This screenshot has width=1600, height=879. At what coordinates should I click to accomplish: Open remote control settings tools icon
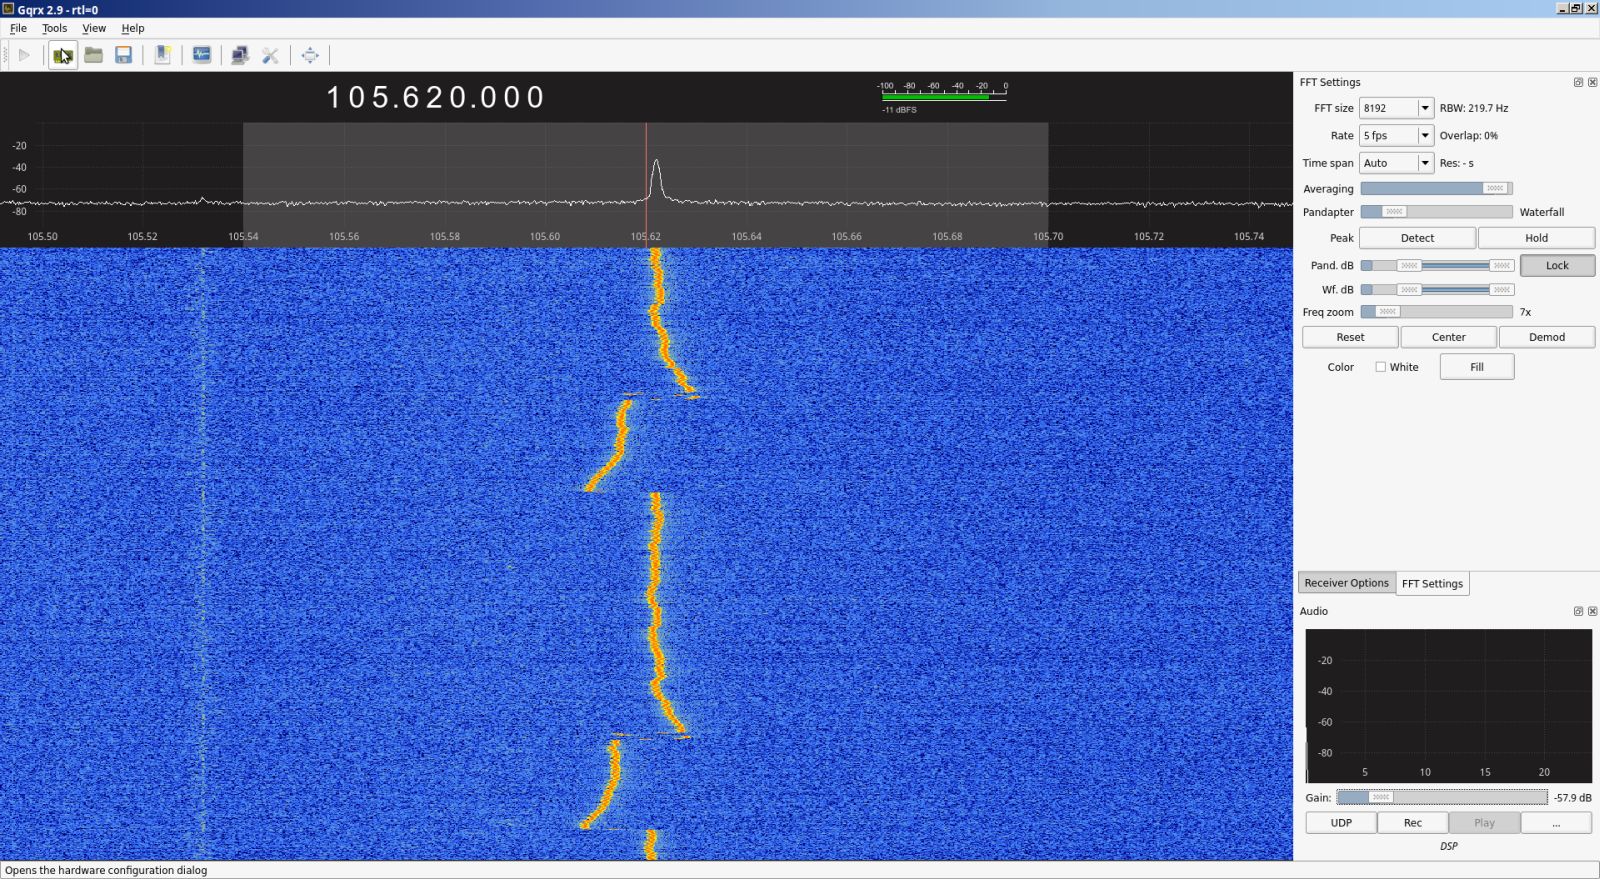(270, 55)
